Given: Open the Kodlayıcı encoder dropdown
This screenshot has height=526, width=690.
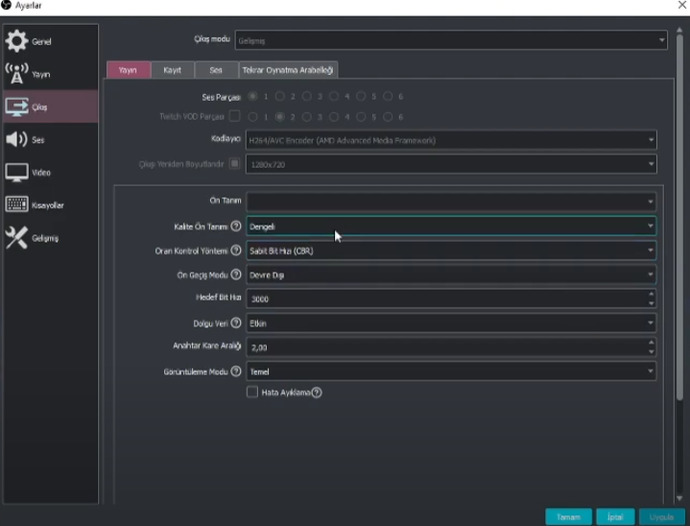Looking at the screenshot, I should (x=451, y=140).
